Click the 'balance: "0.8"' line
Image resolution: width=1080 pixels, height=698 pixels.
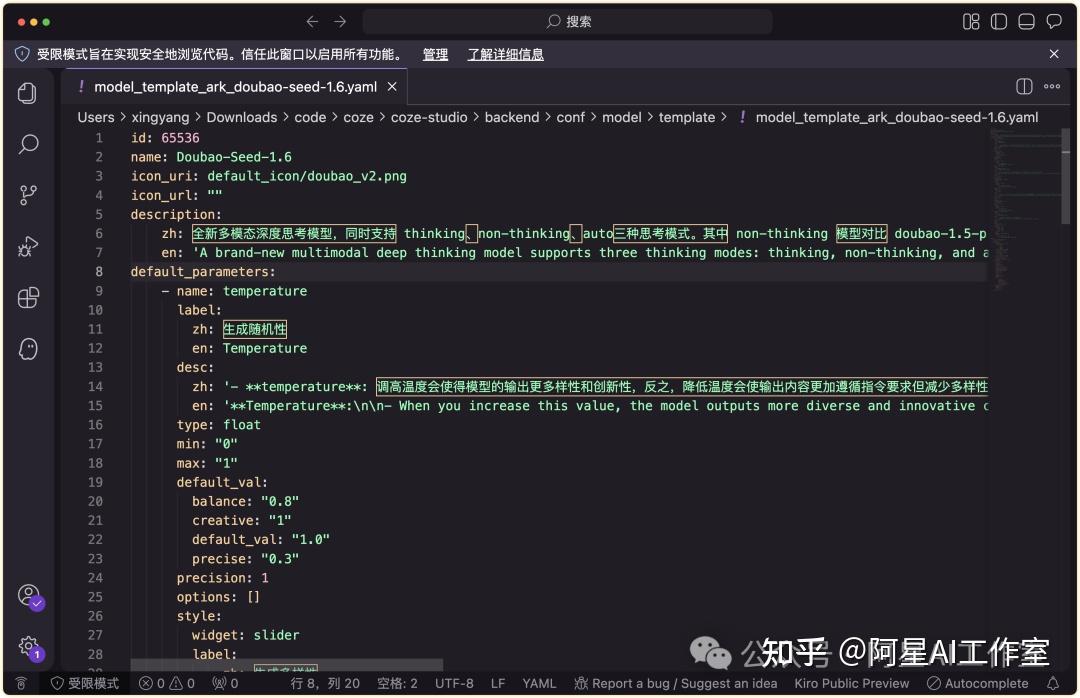click(245, 501)
